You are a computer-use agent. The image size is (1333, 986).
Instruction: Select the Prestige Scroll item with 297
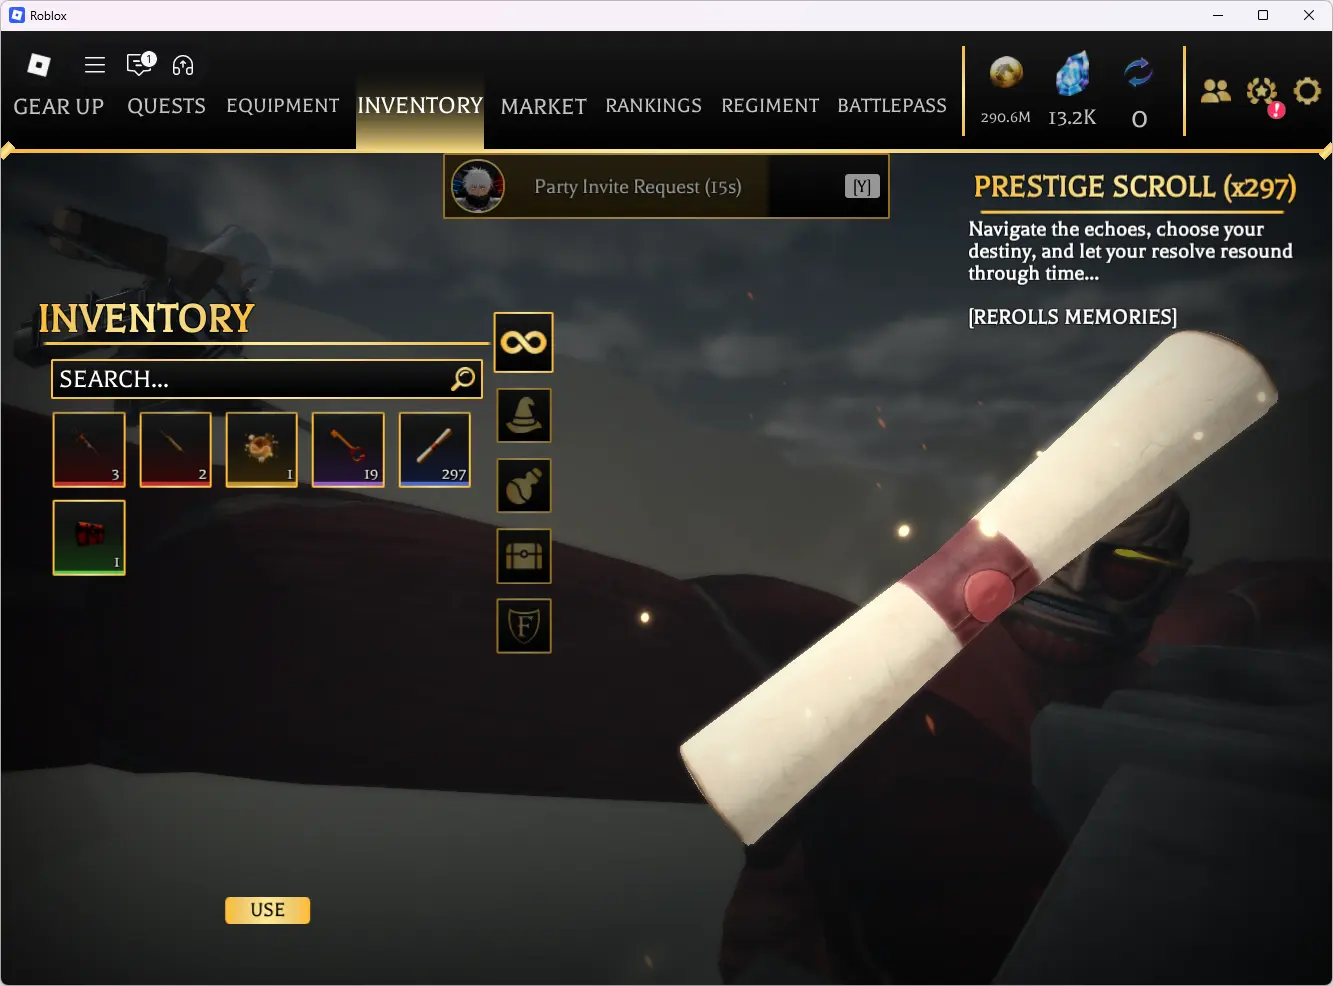435,450
